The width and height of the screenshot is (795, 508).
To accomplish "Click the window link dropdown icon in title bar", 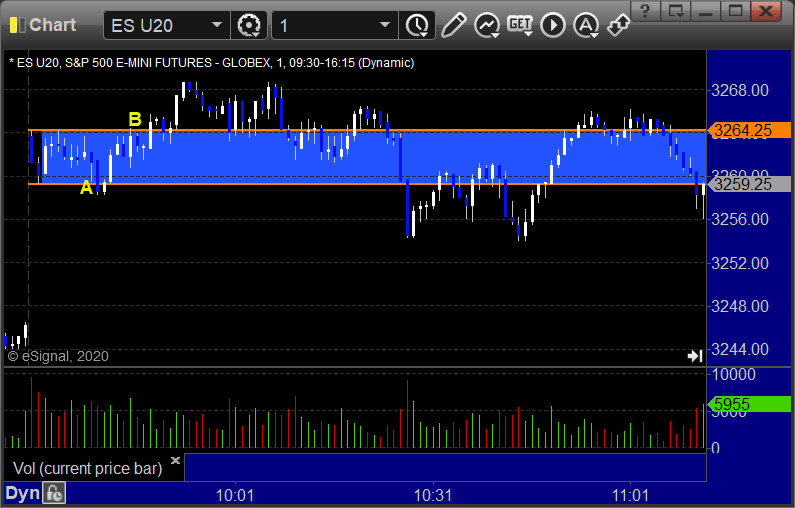I will (676, 11).
